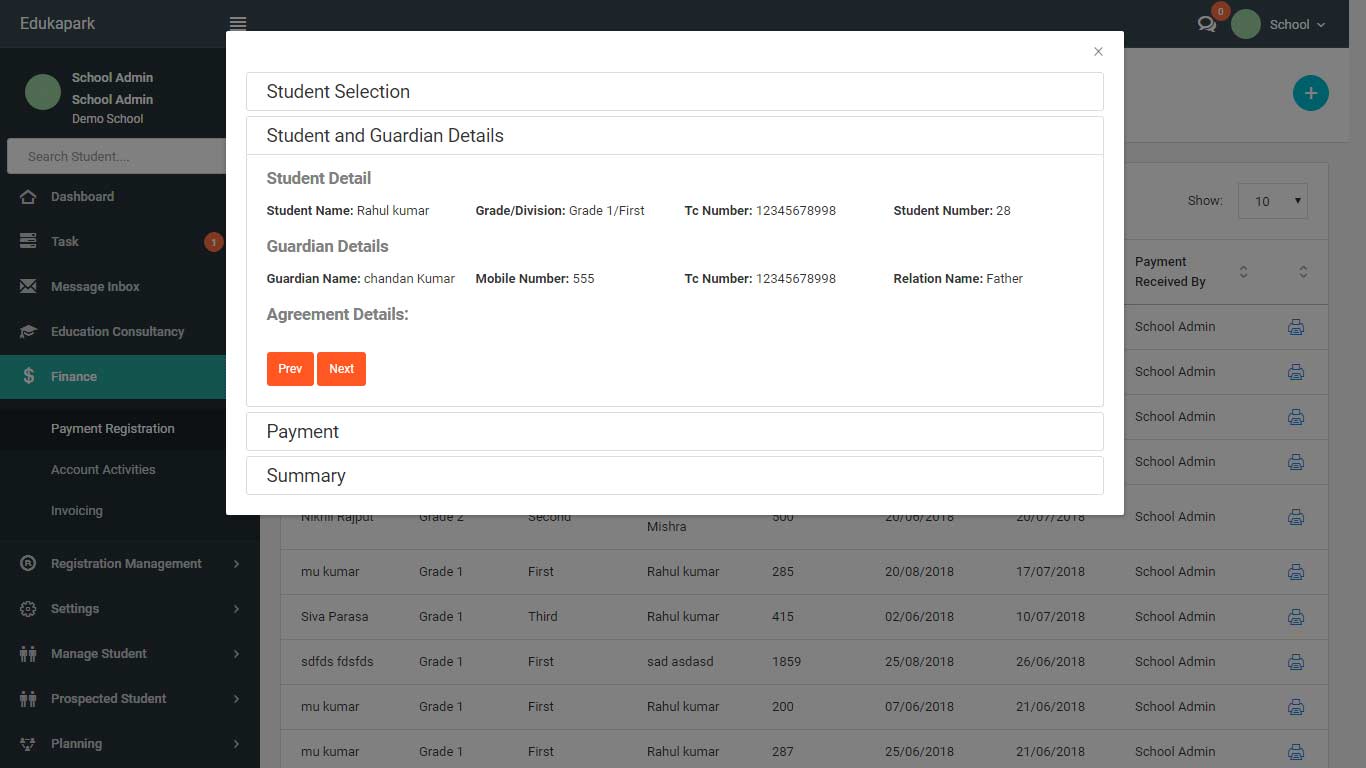Expand the Summary accordion section
1366x768 pixels.
point(675,475)
